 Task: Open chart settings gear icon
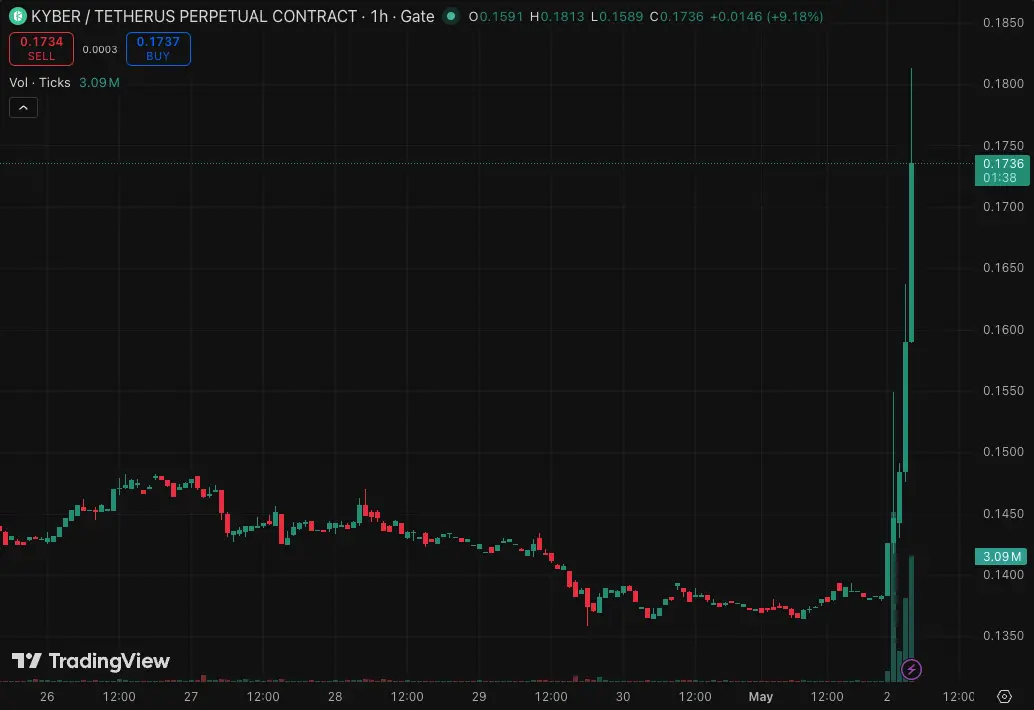(1004, 696)
